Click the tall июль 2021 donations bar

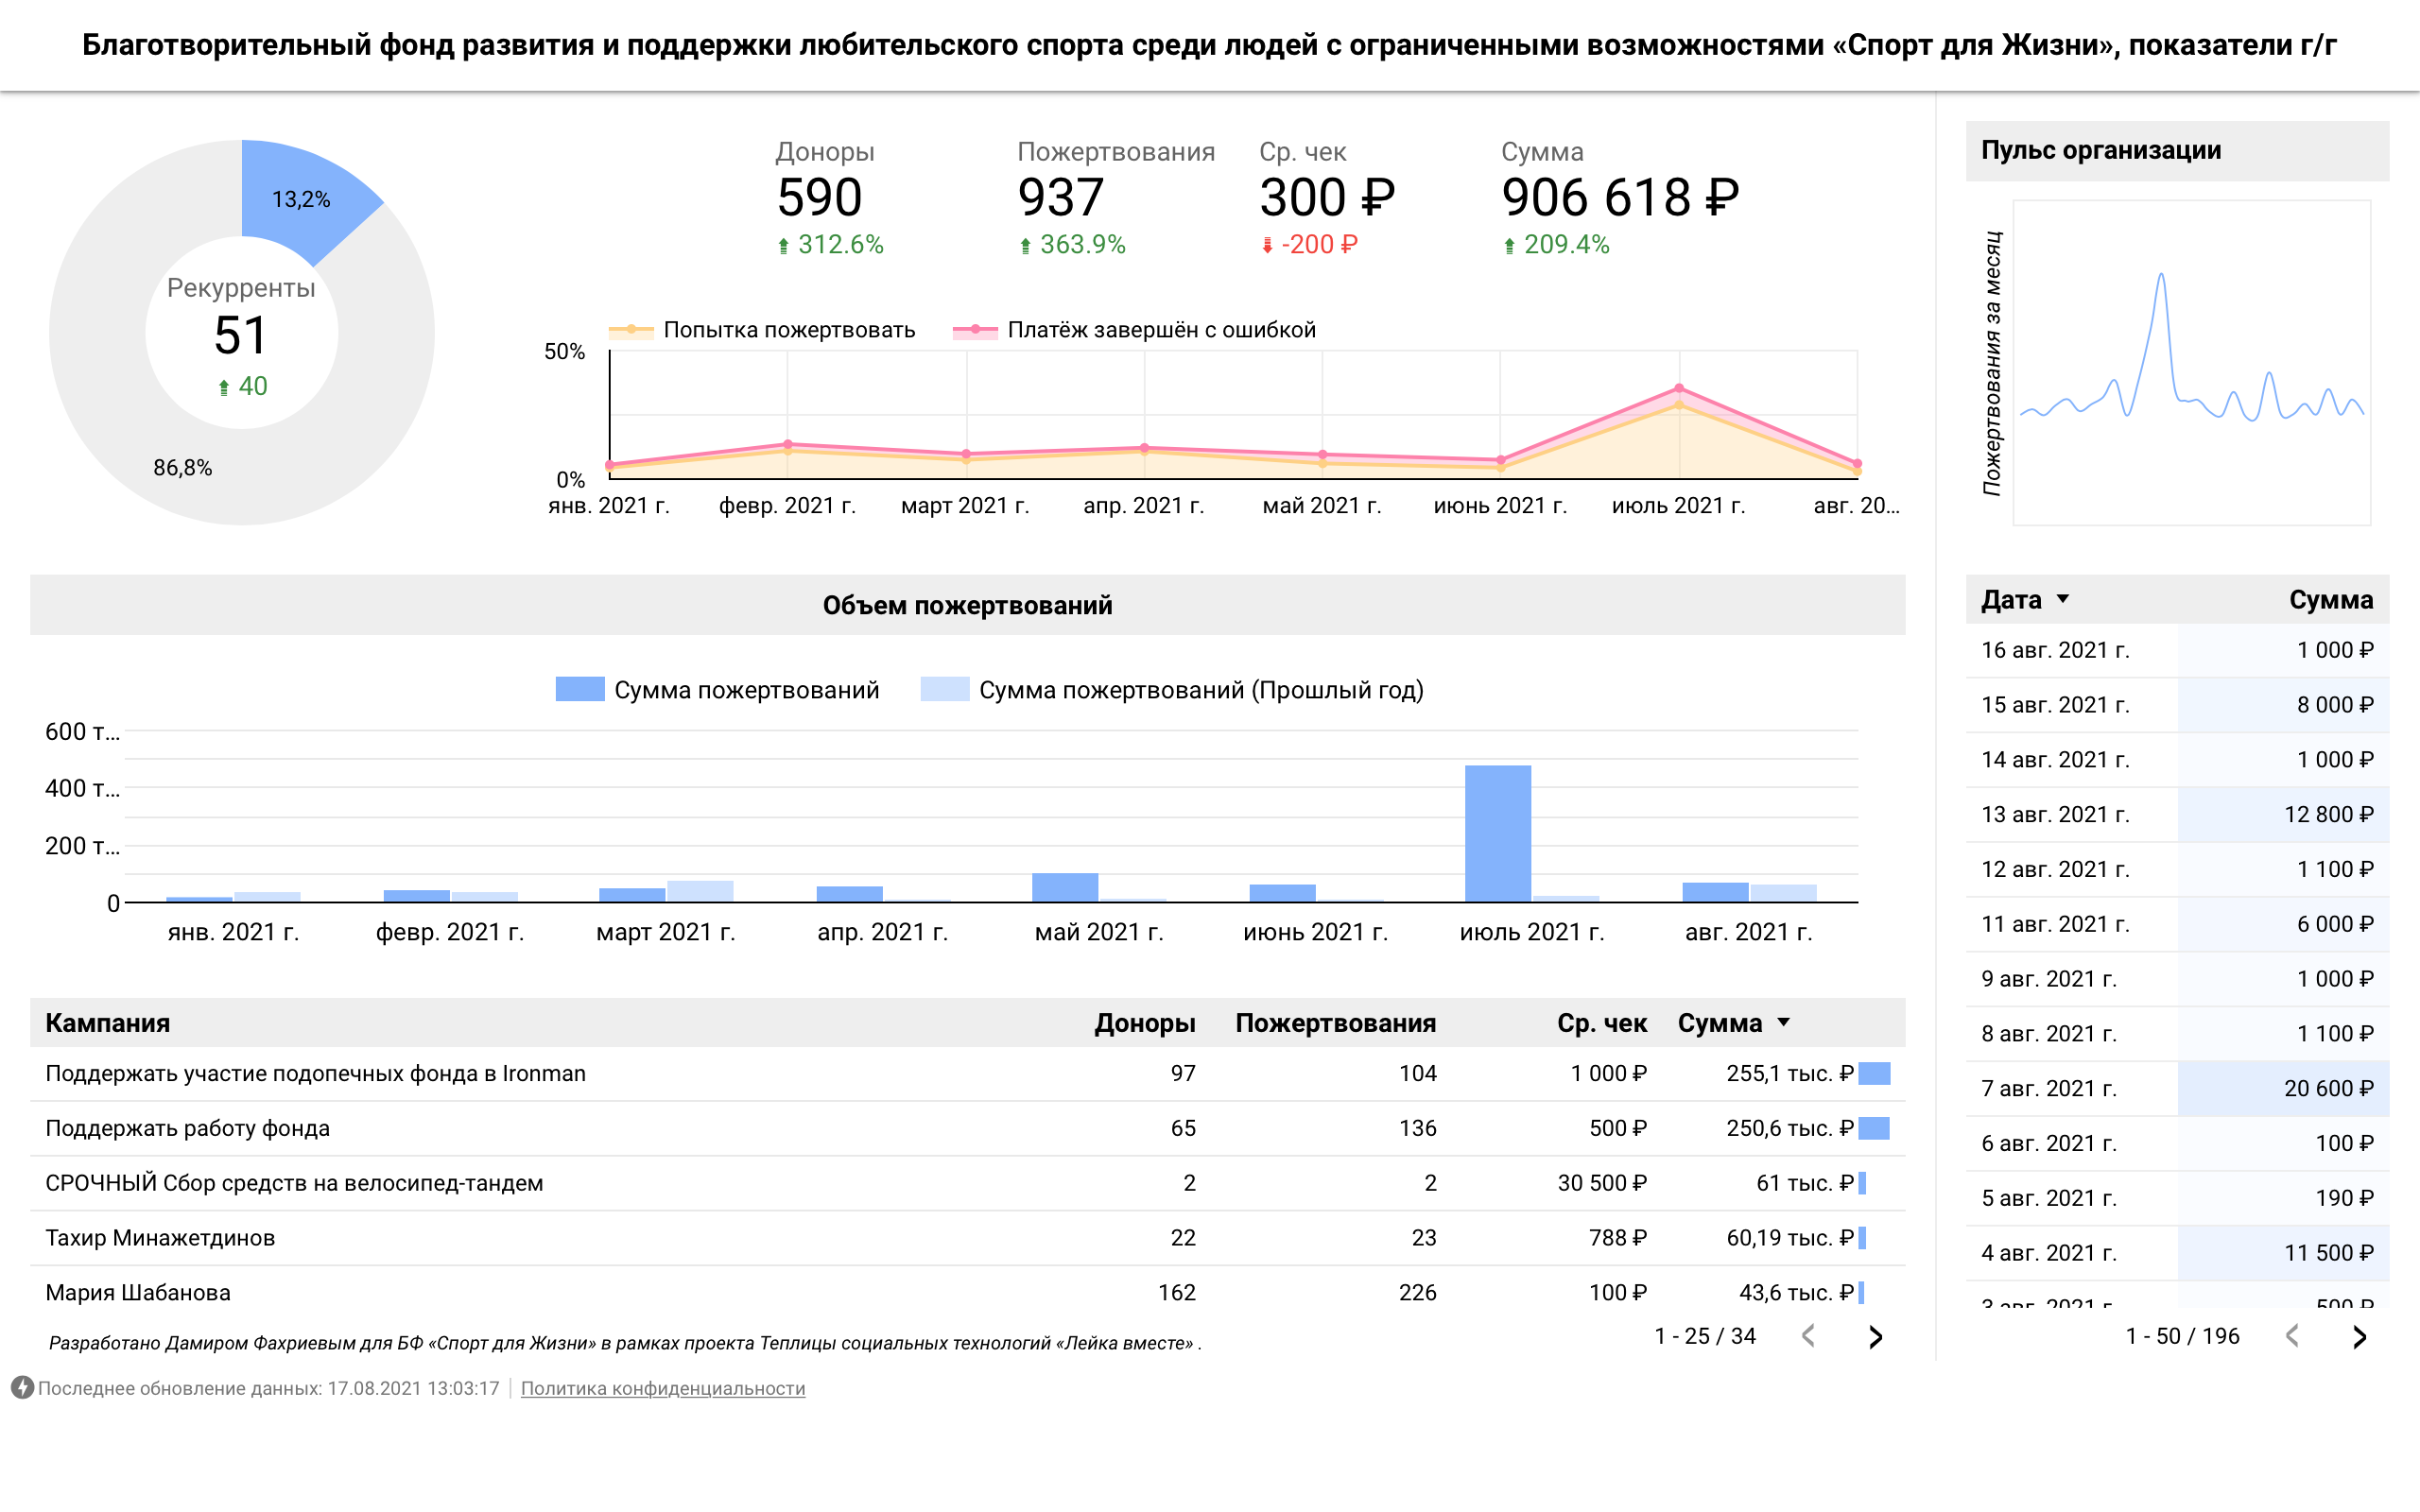pos(1497,833)
